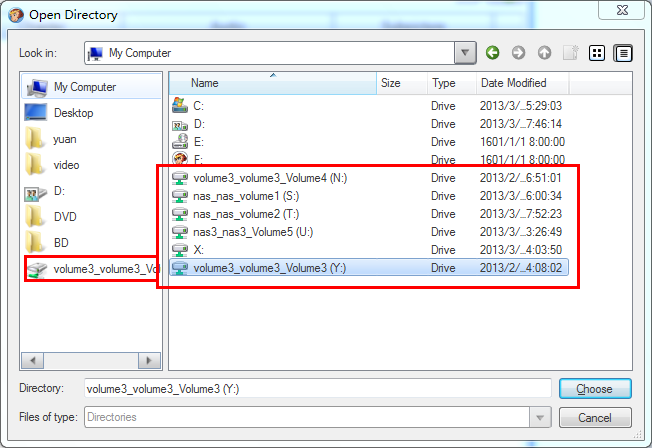Viewport: 652px width, 448px height.
Task: Open the Look in dropdown arrow
Action: 465,53
